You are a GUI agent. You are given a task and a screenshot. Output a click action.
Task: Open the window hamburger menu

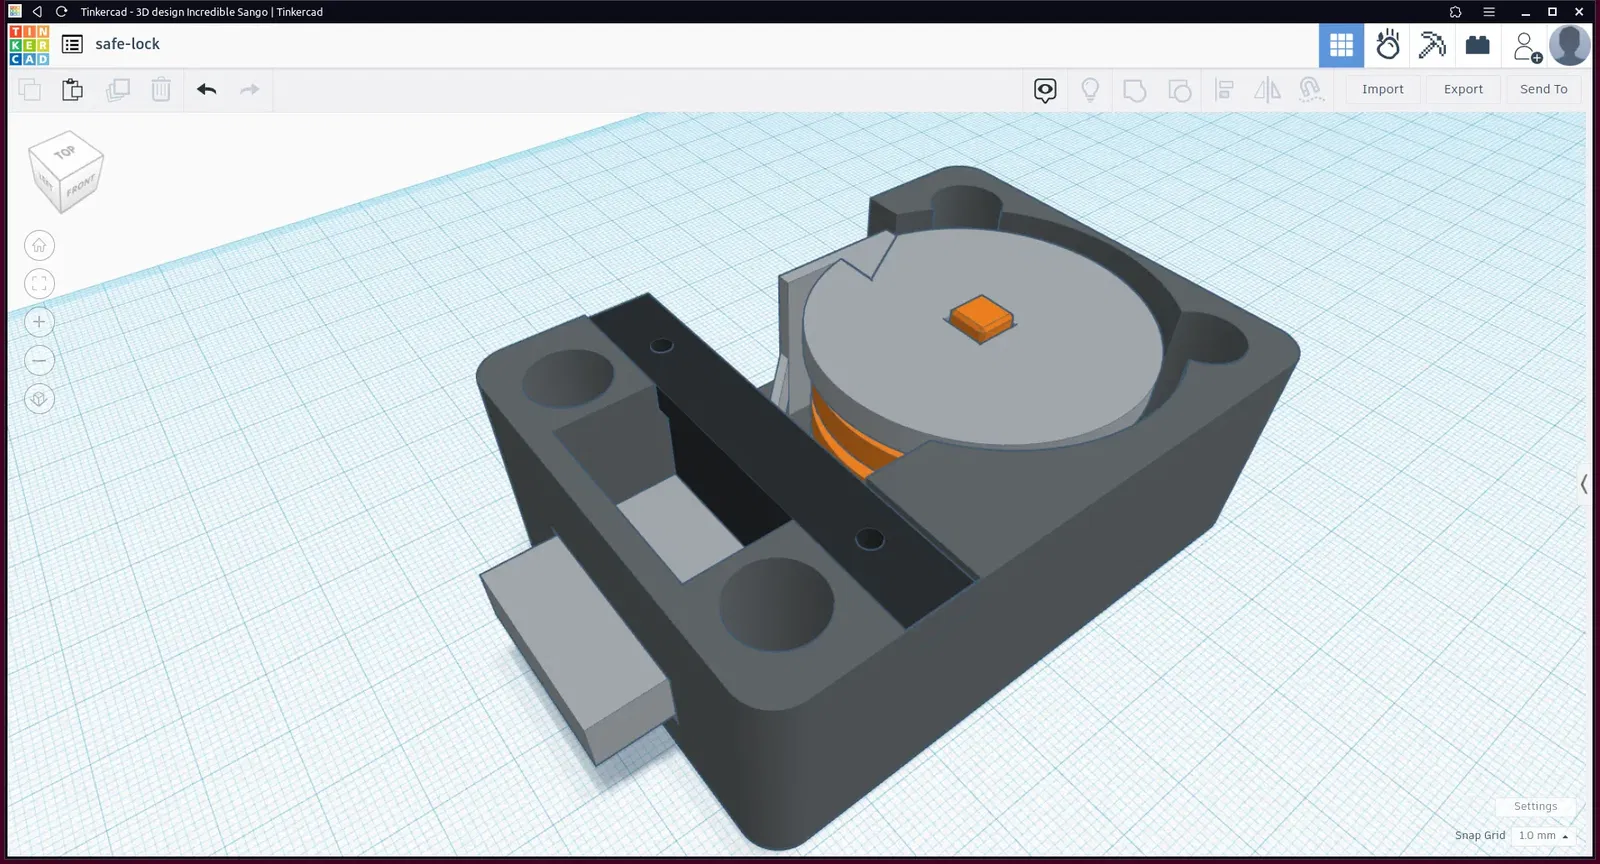tap(1489, 12)
